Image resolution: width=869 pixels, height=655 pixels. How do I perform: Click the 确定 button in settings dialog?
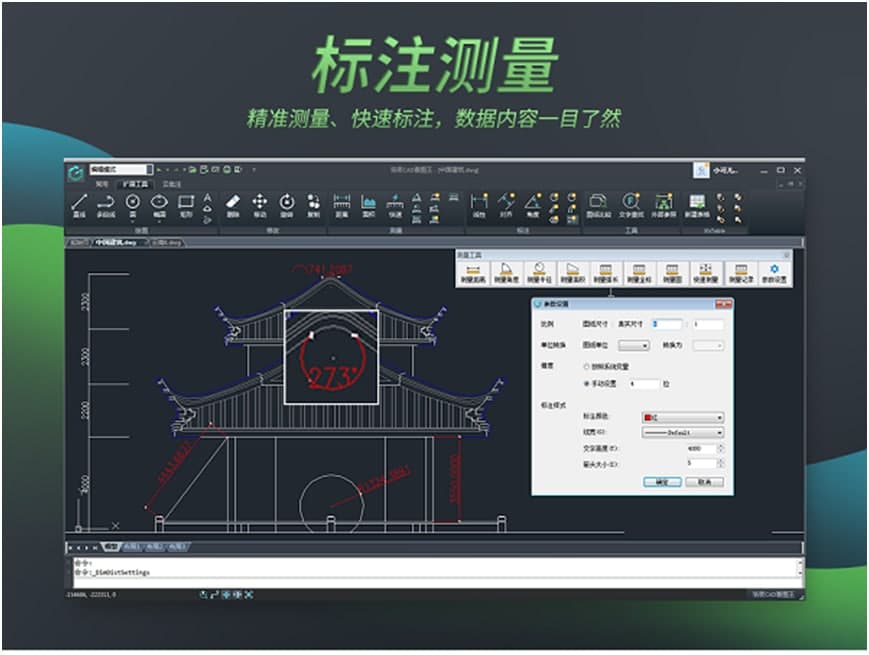pos(660,481)
